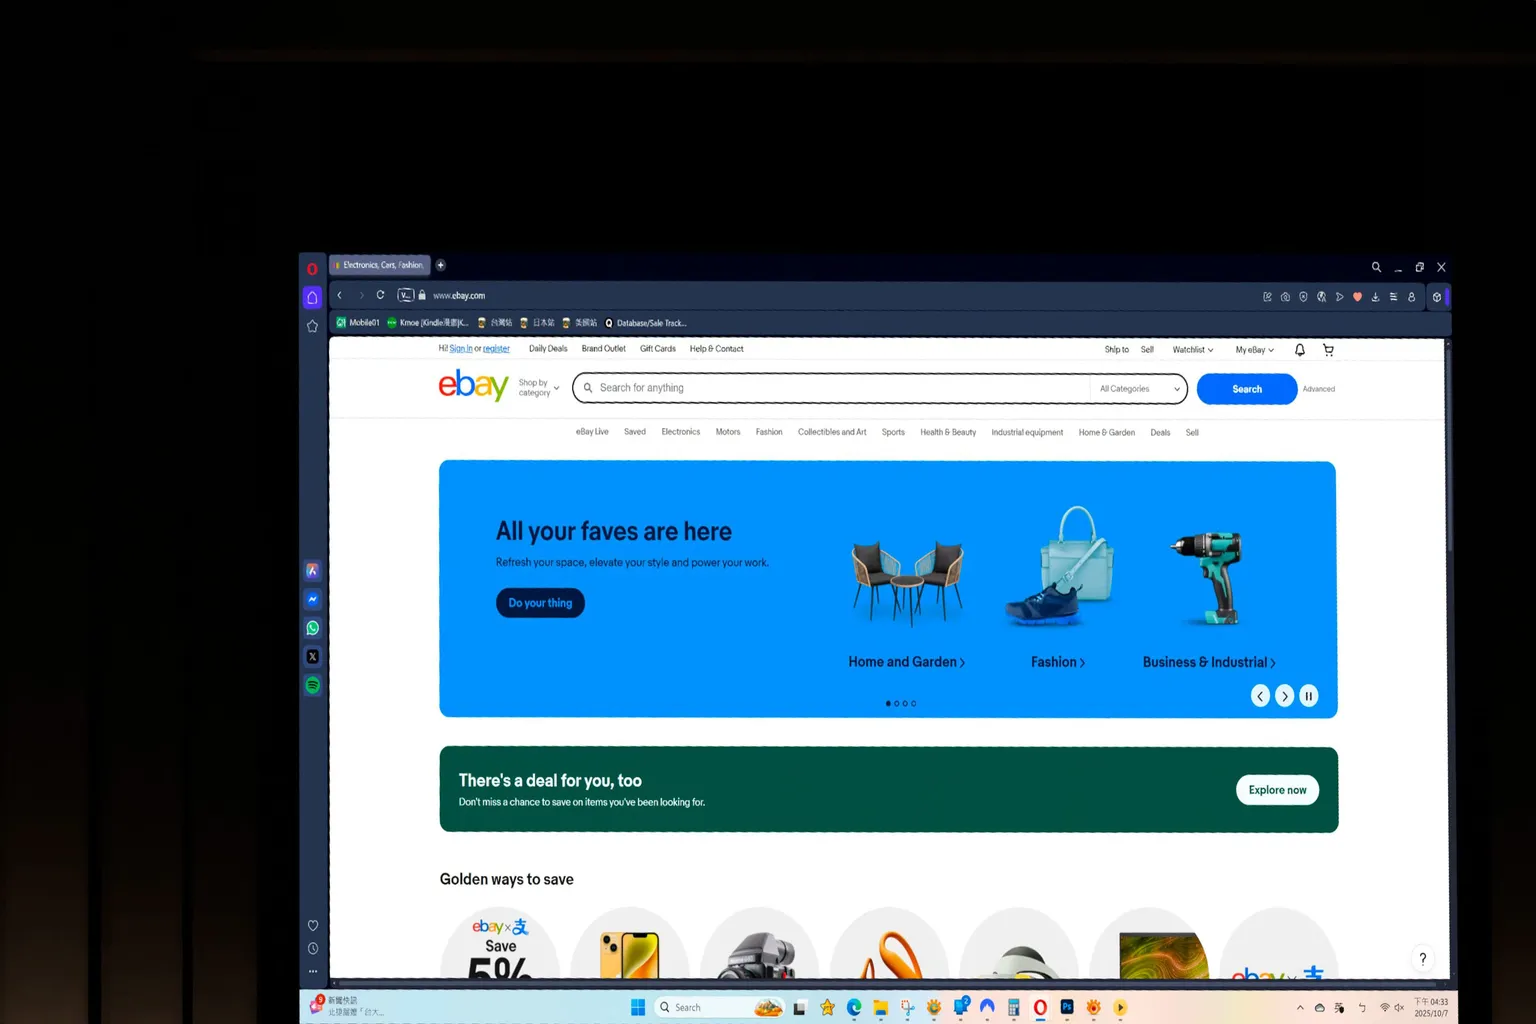The height and width of the screenshot is (1024, 1536).
Task: Click the VPN badge in address bar
Action: [405, 295]
